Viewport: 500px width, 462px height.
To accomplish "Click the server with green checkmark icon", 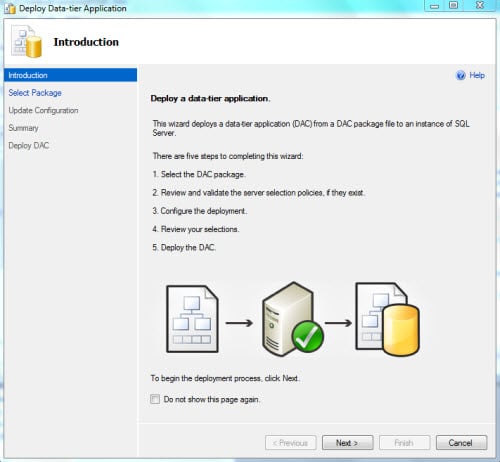I will [293, 319].
